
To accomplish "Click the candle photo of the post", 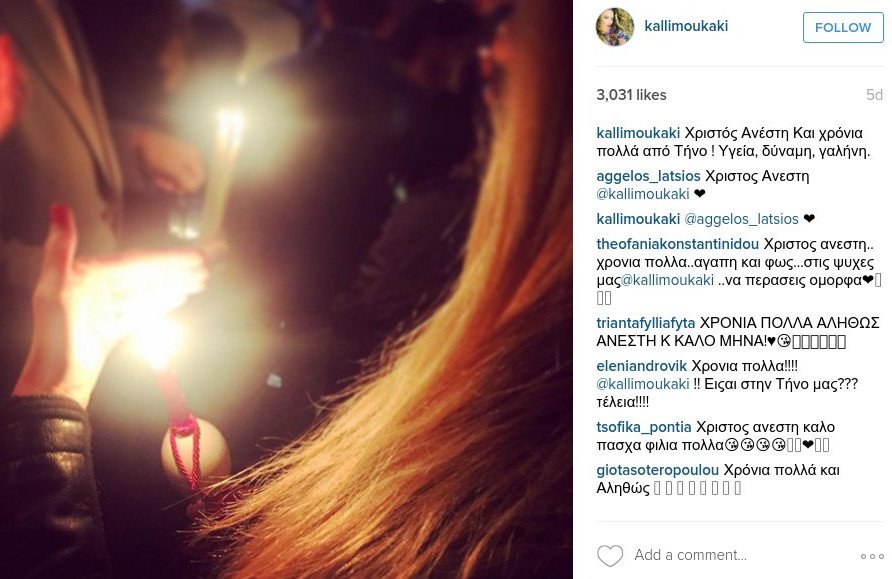I will 286,290.
